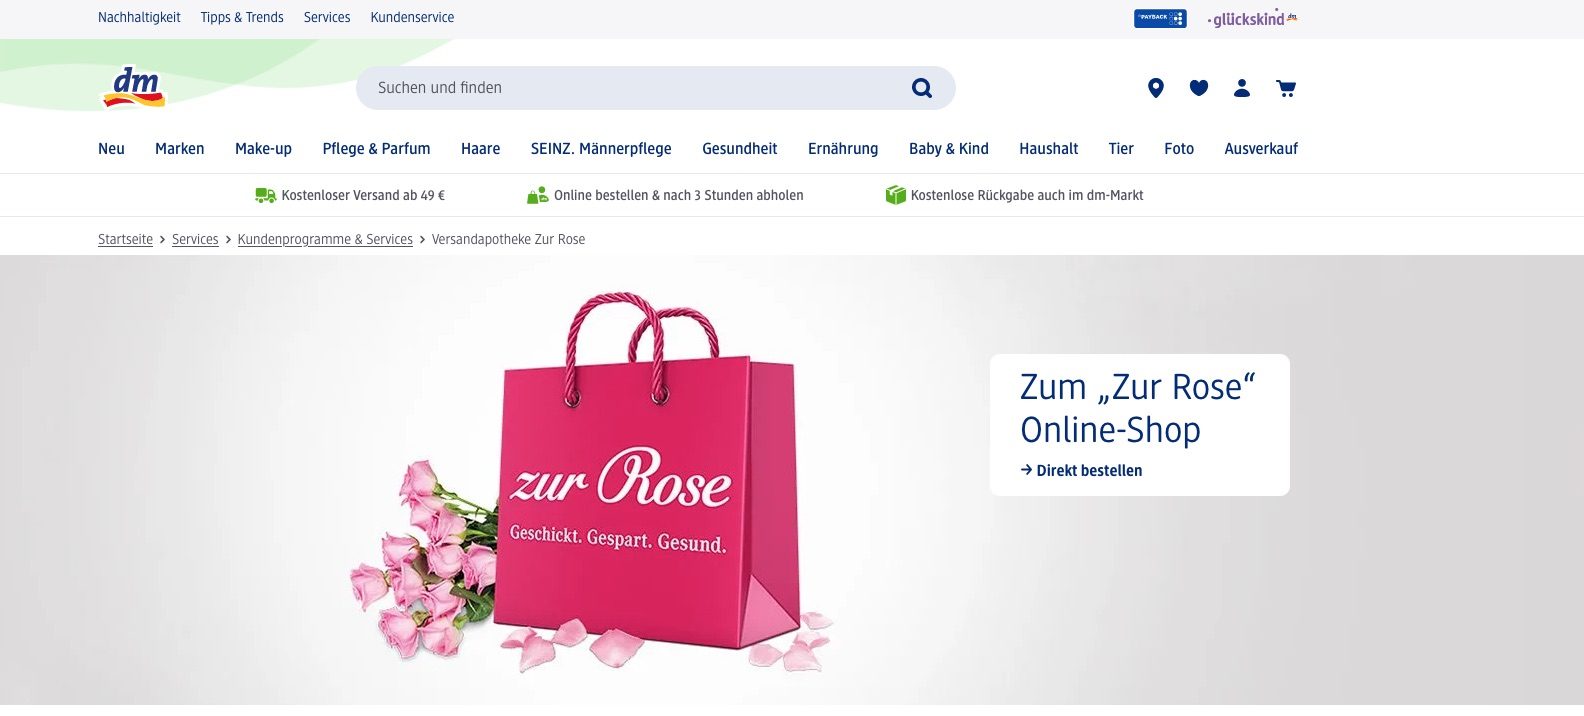Screen dimensions: 1584x716
Task: Open the shopping cart icon
Action: click(1286, 88)
